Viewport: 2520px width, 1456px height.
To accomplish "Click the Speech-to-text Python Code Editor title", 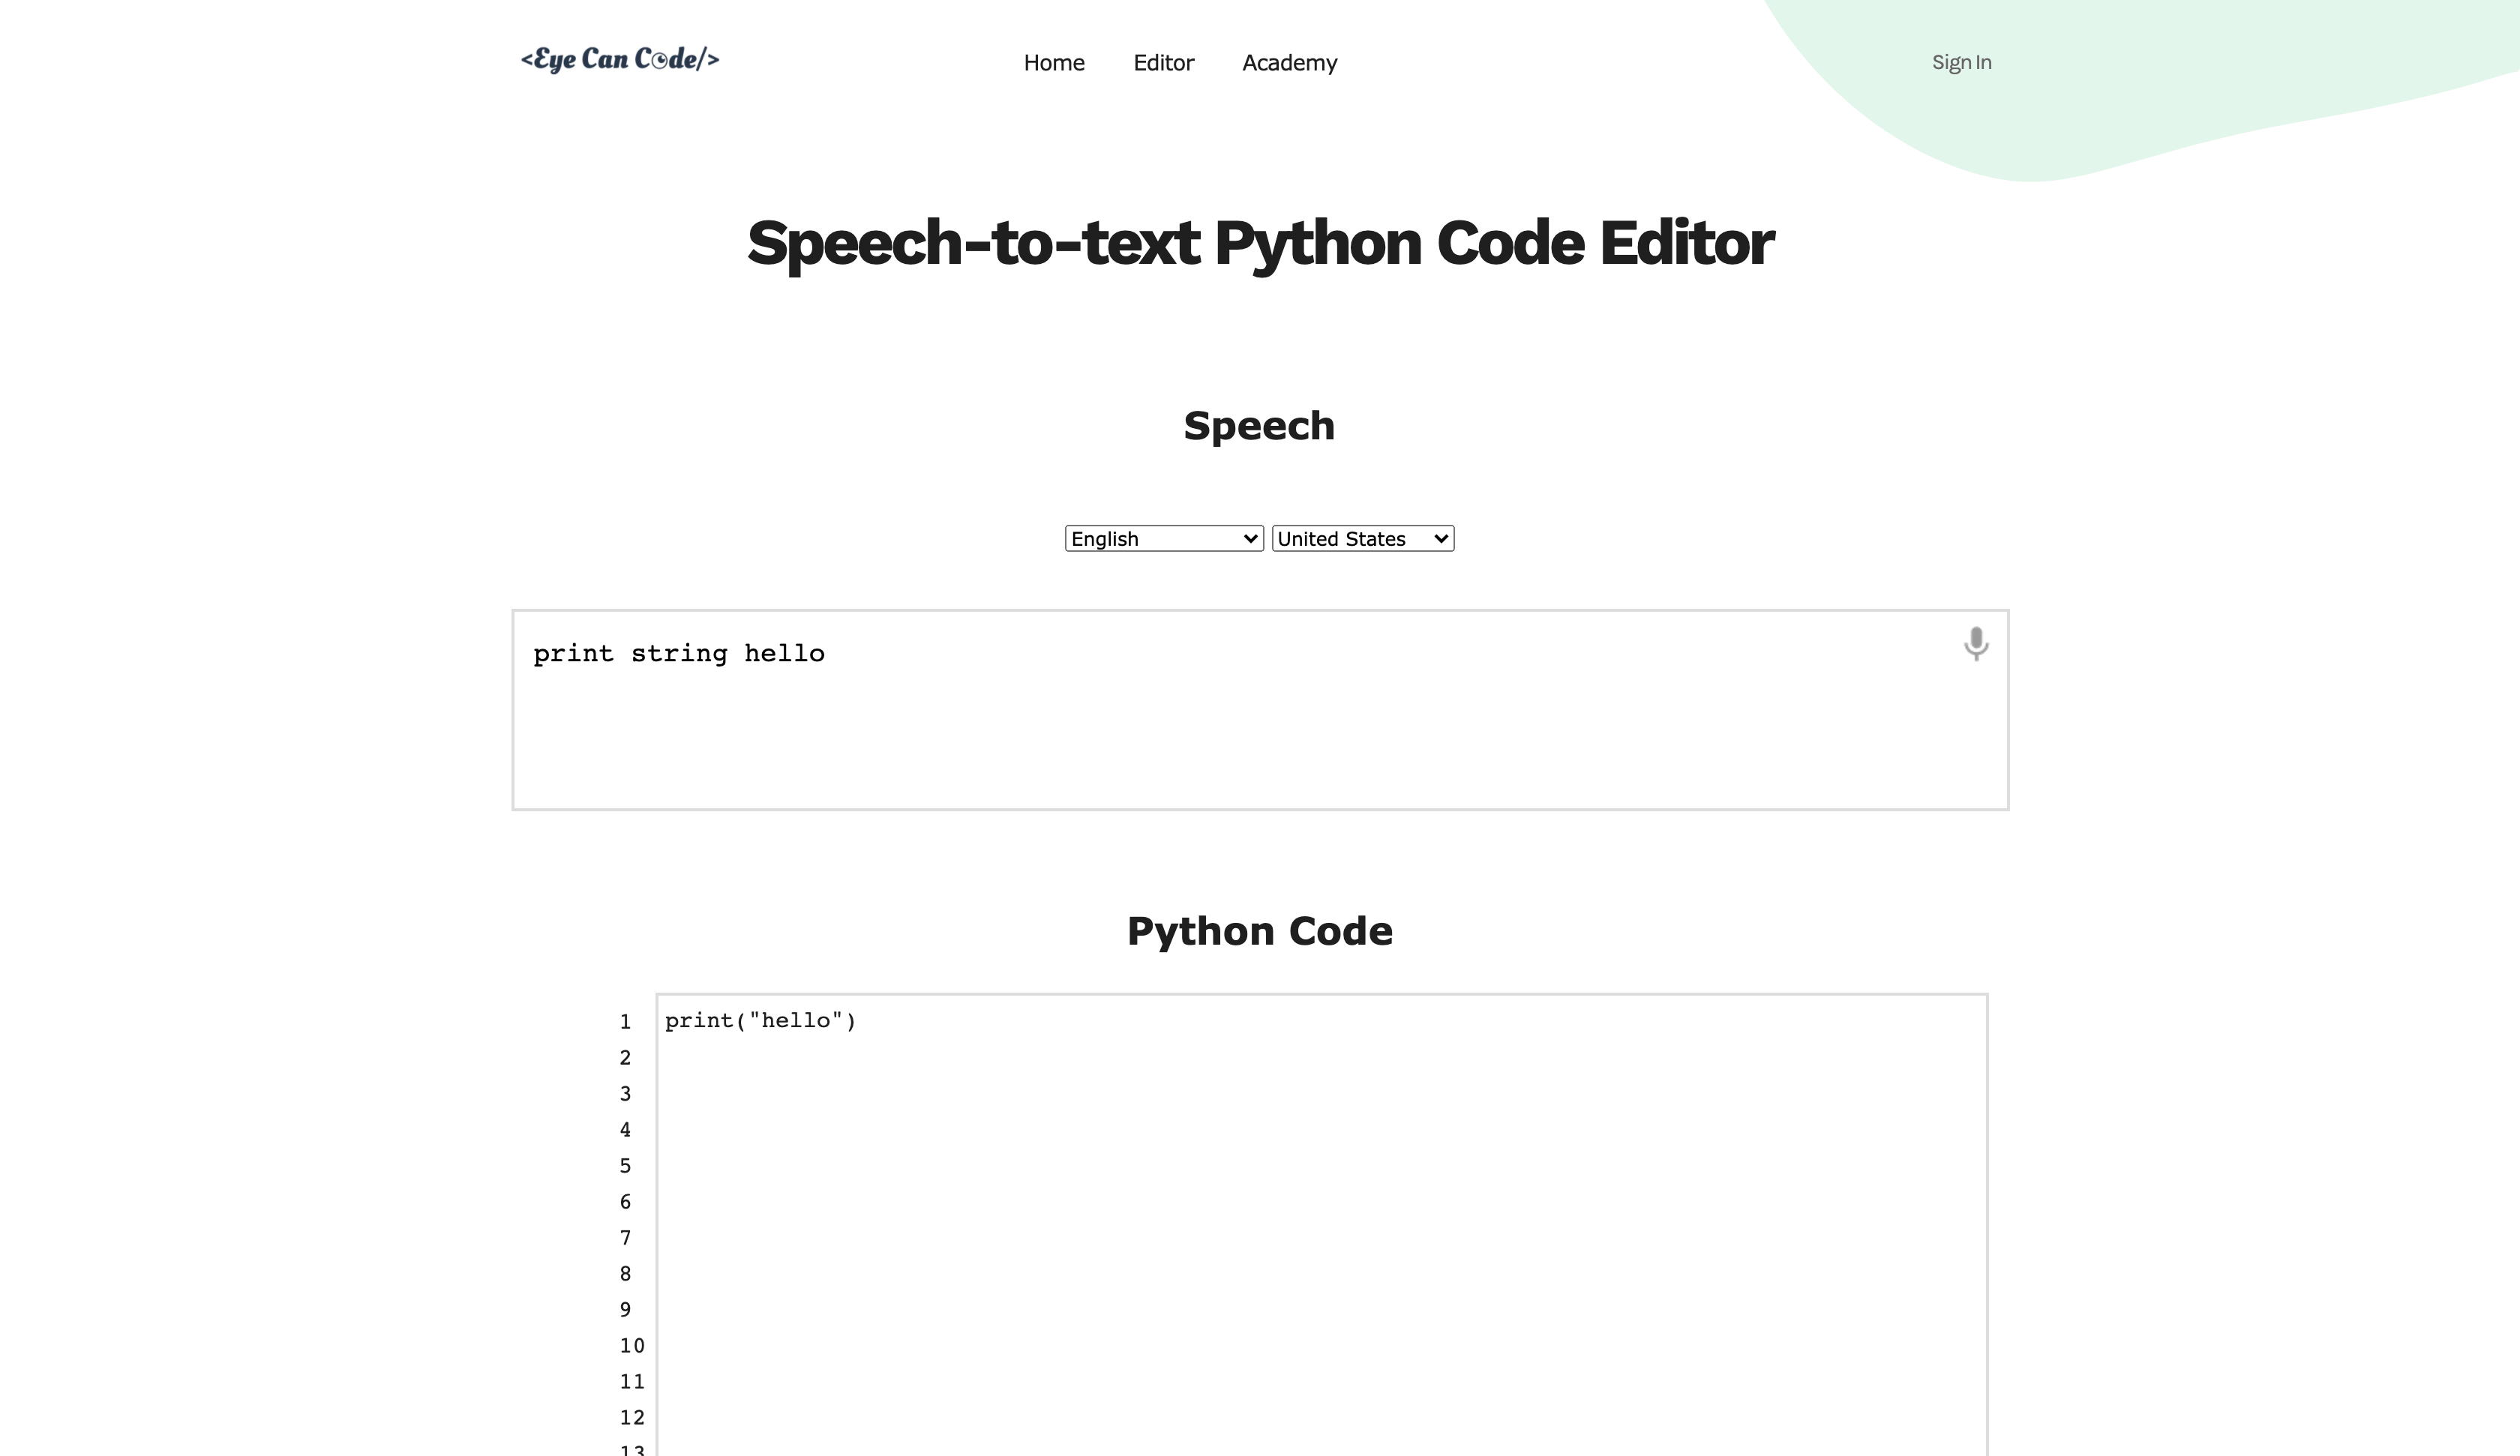I will pyautogui.click(x=1260, y=243).
